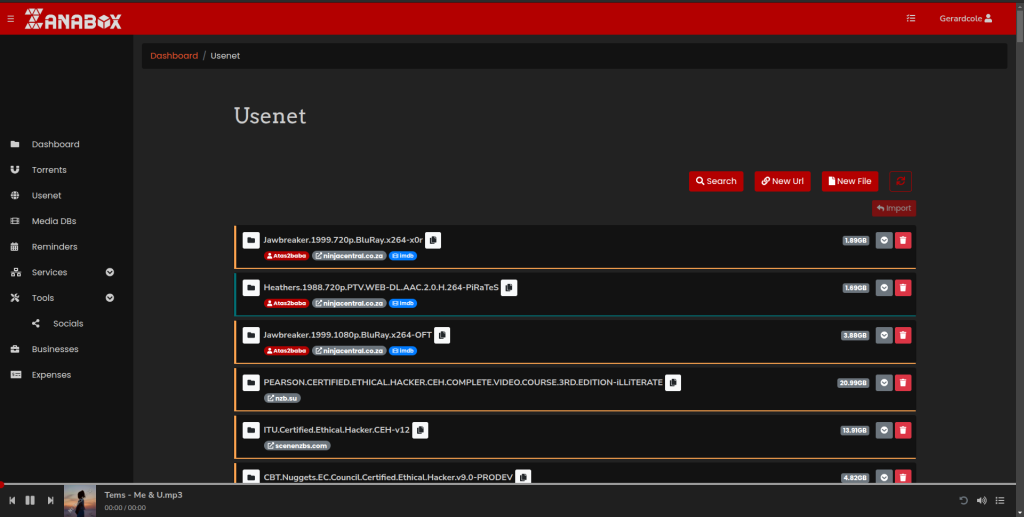Image resolution: width=1024 pixels, height=517 pixels.
Task: Expand options for ITU CEH-v12 entry
Action: click(x=884, y=430)
